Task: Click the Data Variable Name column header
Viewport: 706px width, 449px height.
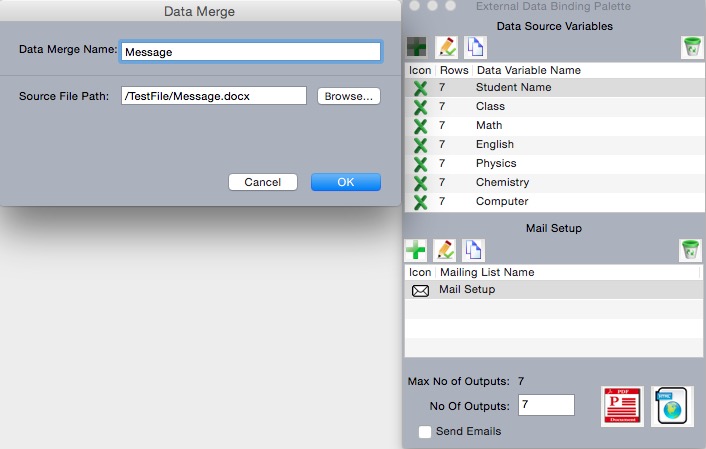Action: [529, 70]
